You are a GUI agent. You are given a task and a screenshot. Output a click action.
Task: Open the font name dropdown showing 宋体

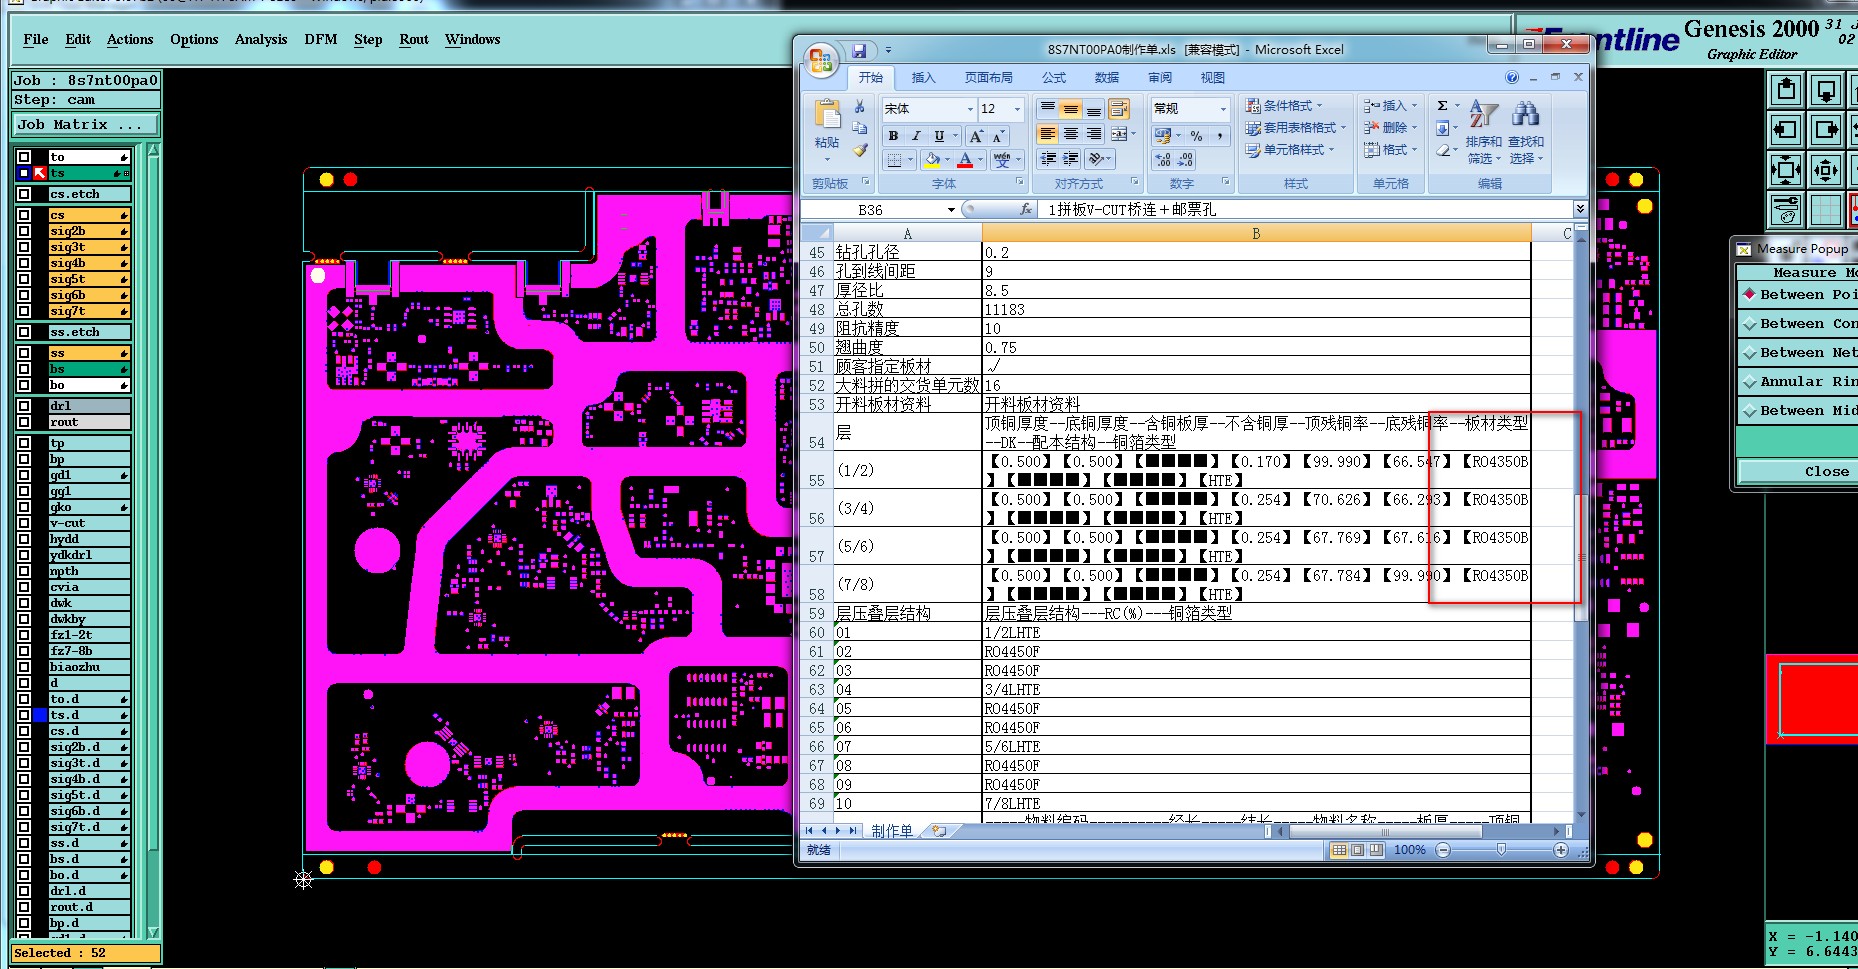pyautogui.click(x=970, y=109)
